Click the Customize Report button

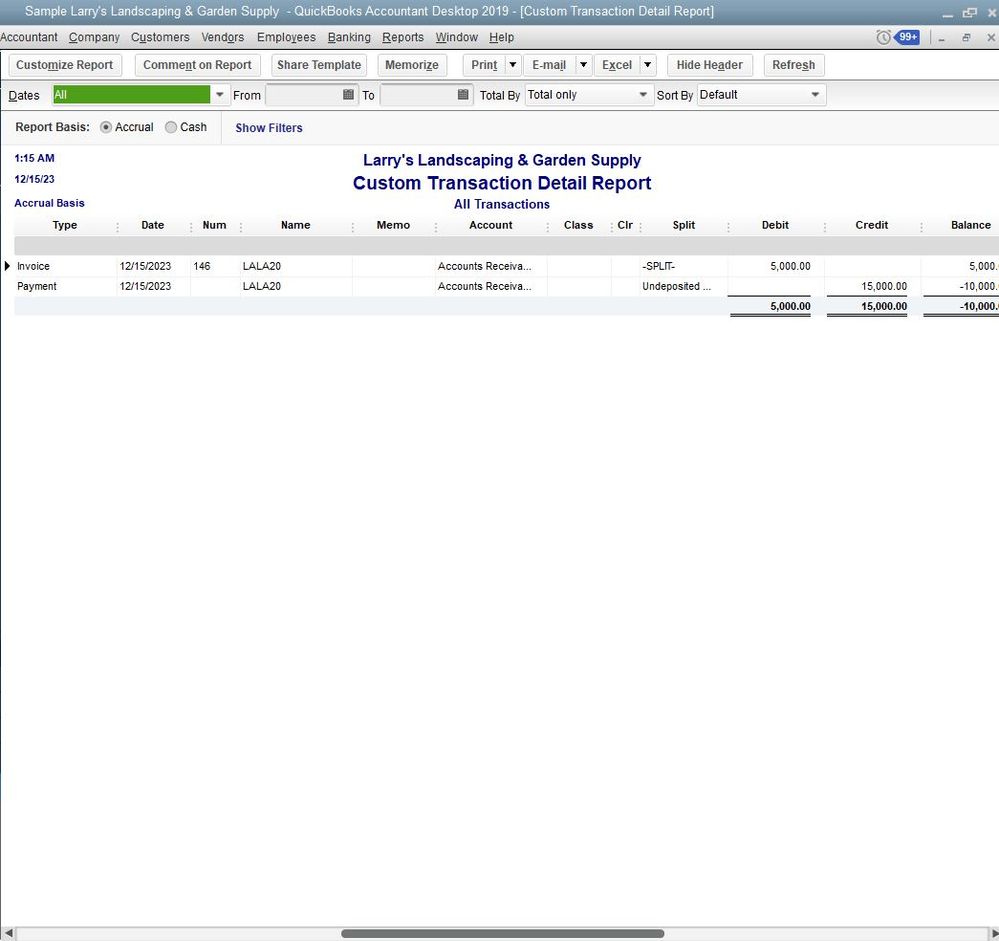65,65
